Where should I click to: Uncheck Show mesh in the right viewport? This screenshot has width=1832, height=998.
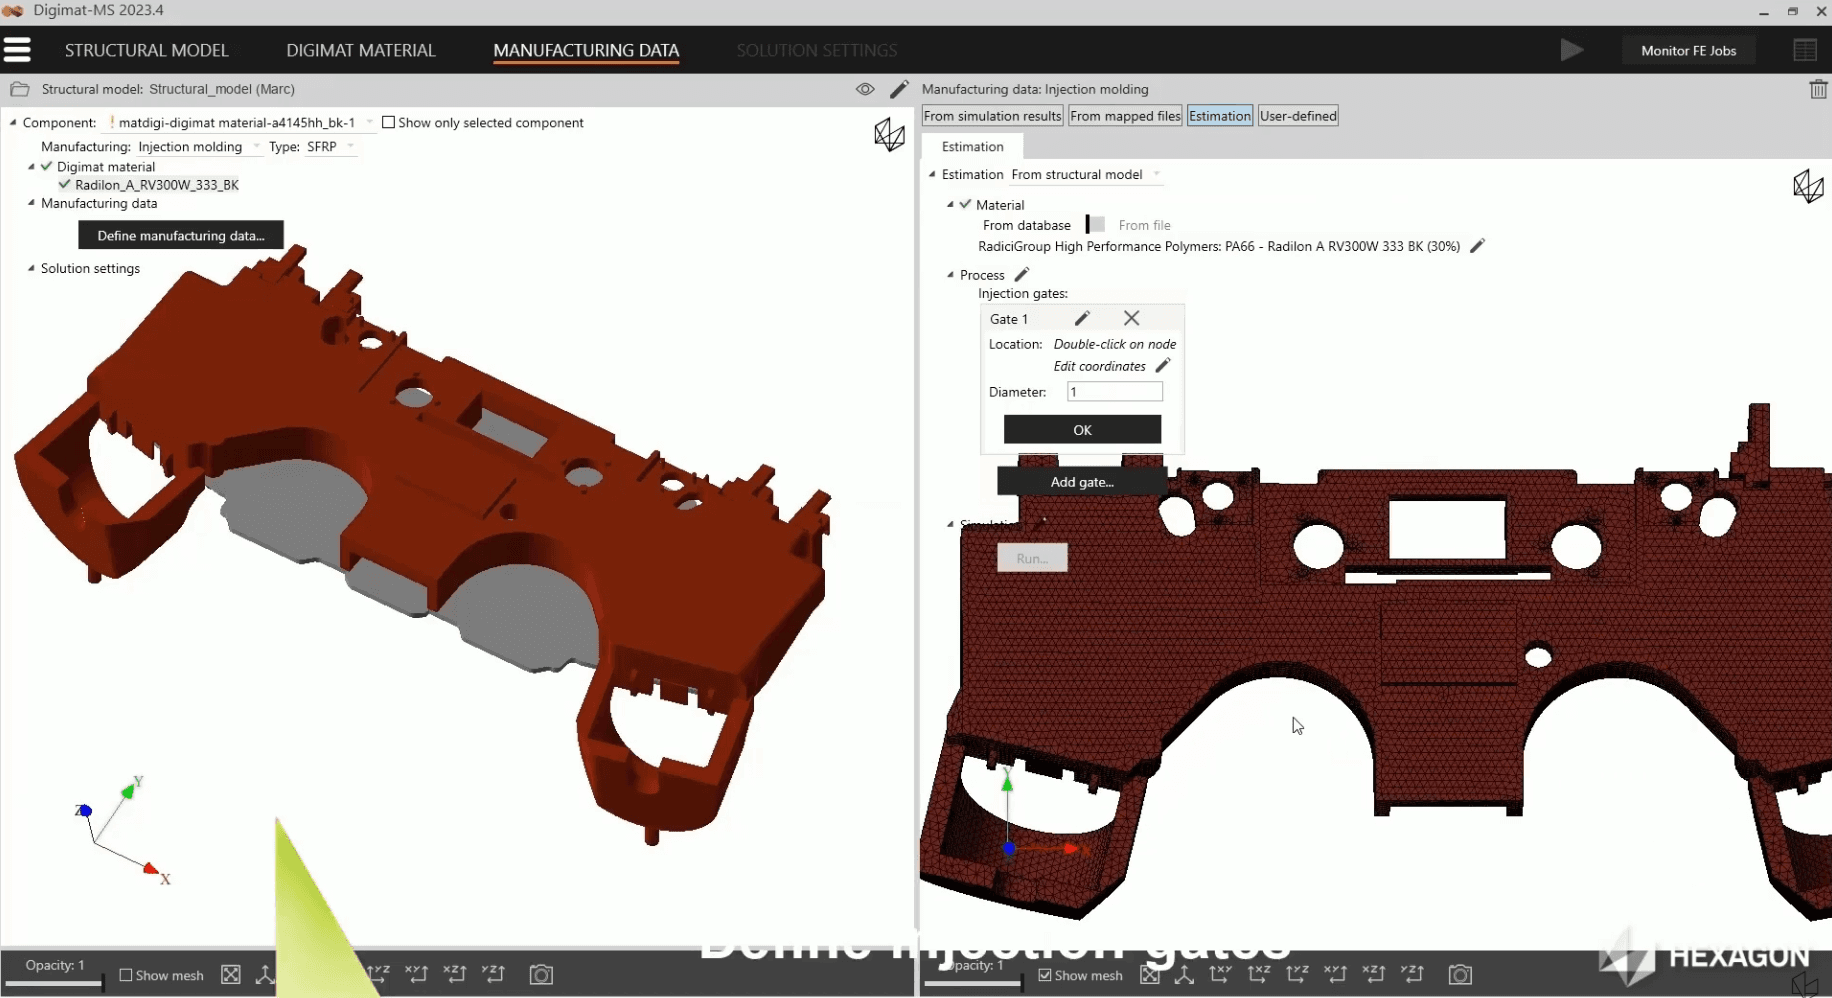pos(1045,975)
